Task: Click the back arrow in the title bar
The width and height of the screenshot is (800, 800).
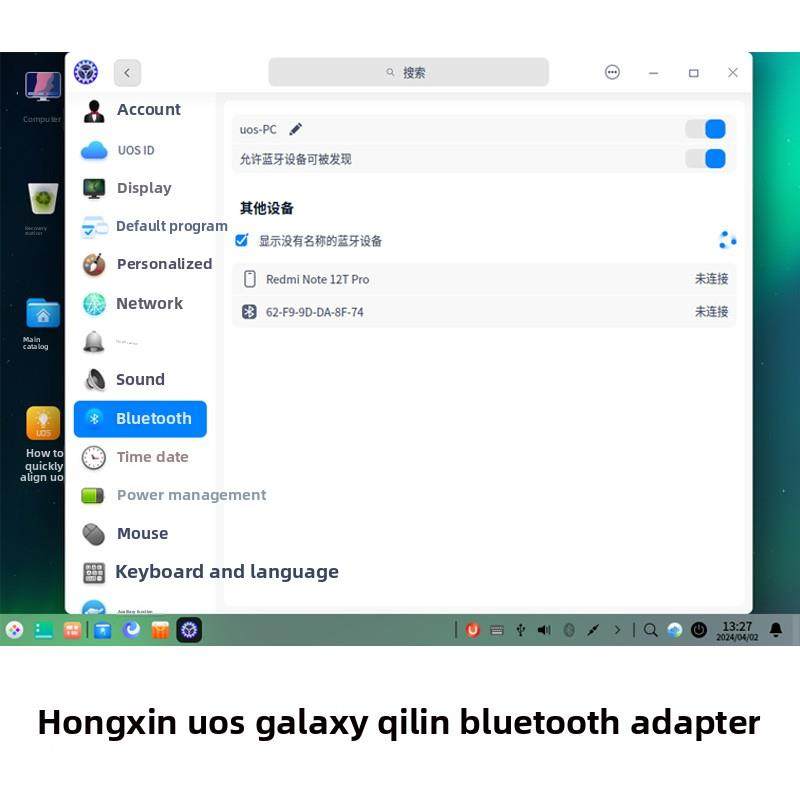Action: pyautogui.click(x=127, y=72)
